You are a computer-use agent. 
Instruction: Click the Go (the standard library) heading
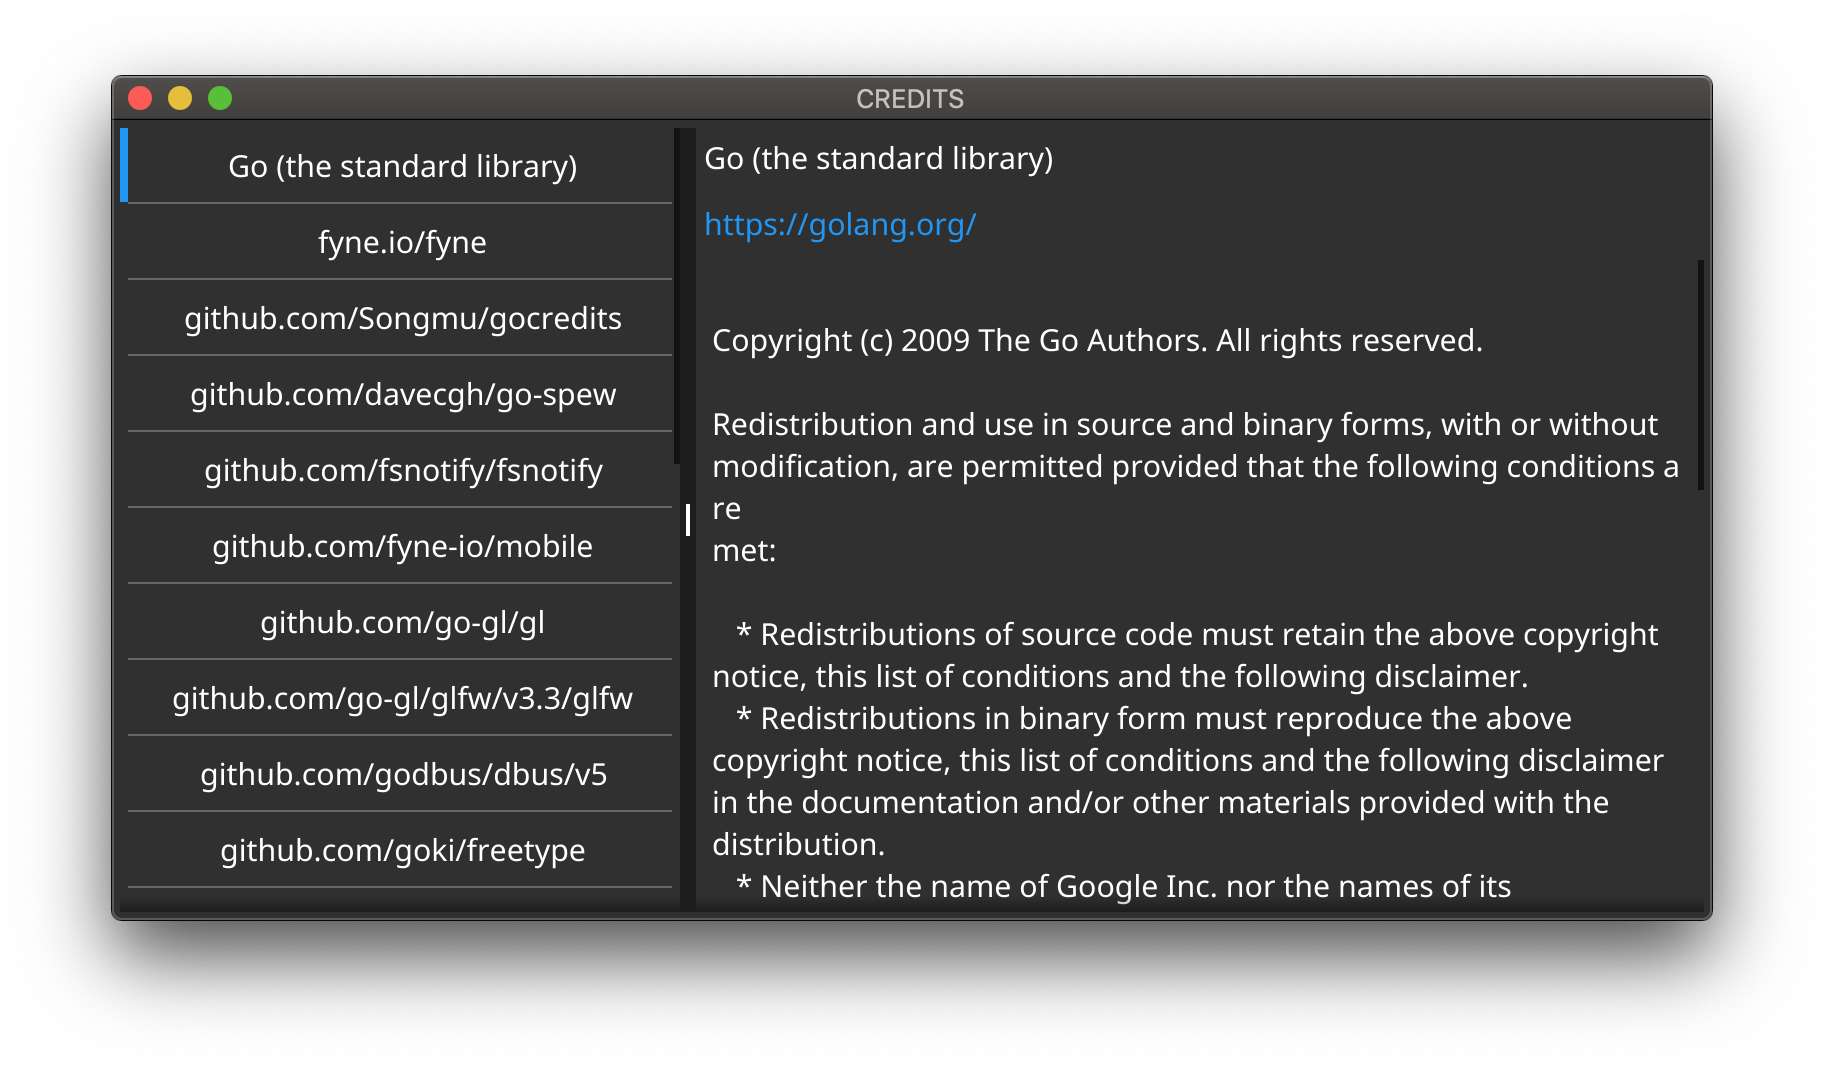pyautogui.click(x=879, y=159)
